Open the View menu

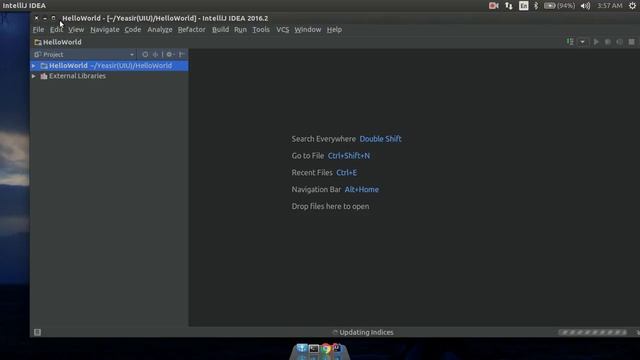tap(76, 29)
